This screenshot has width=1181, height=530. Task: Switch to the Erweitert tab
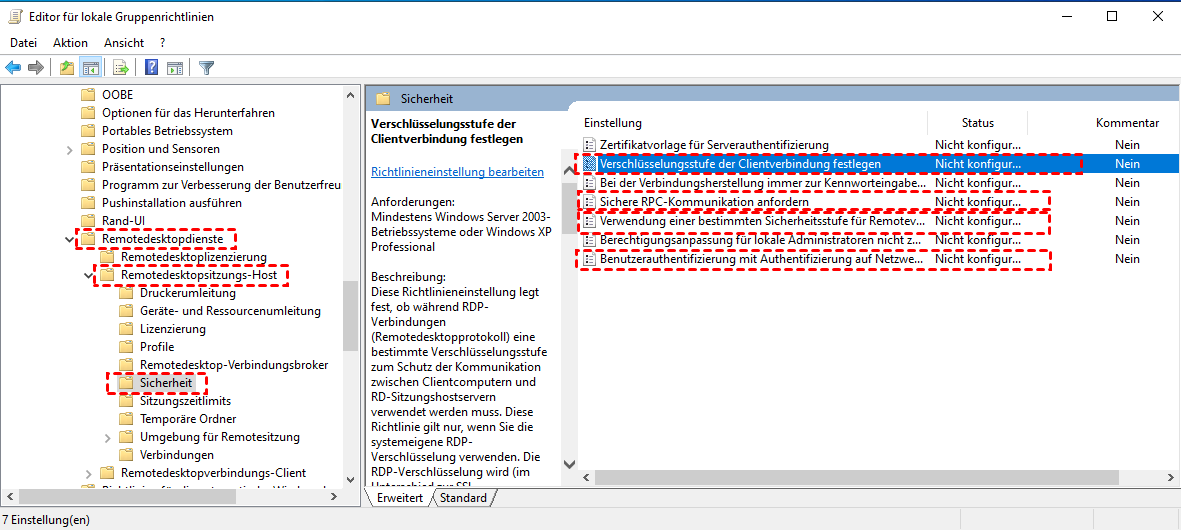(400, 498)
